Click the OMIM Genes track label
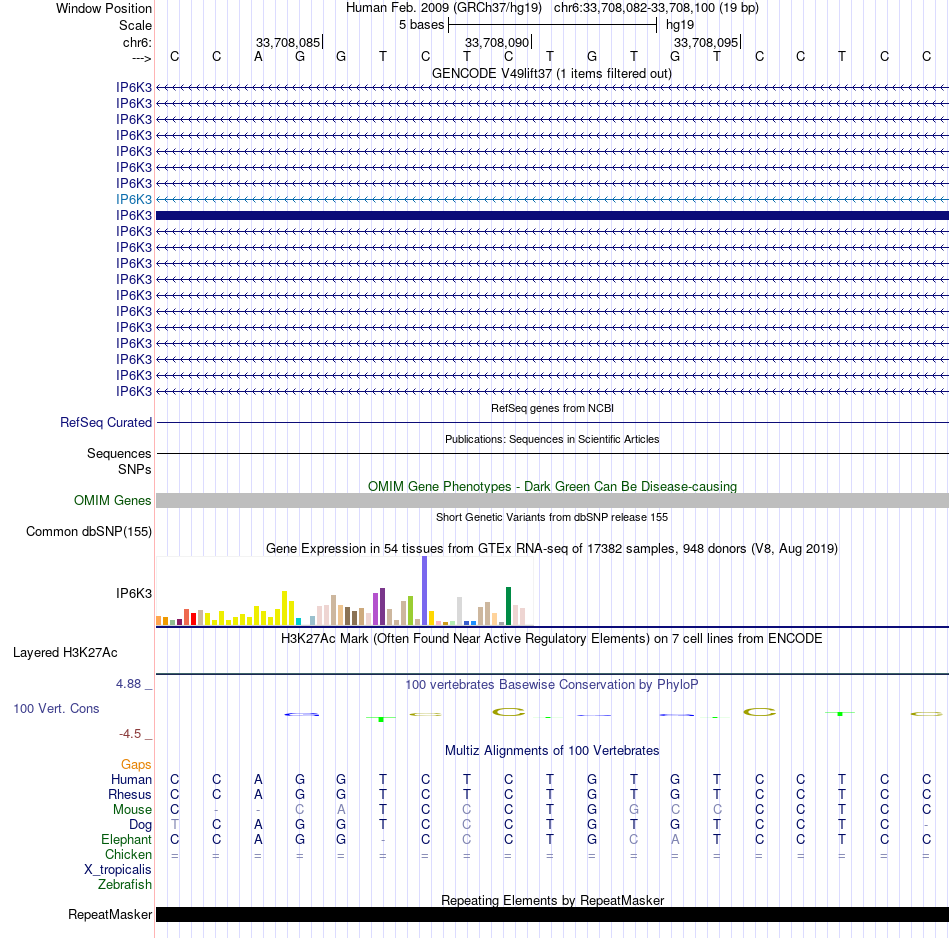Screen dimensions: 950x938 (x=113, y=501)
